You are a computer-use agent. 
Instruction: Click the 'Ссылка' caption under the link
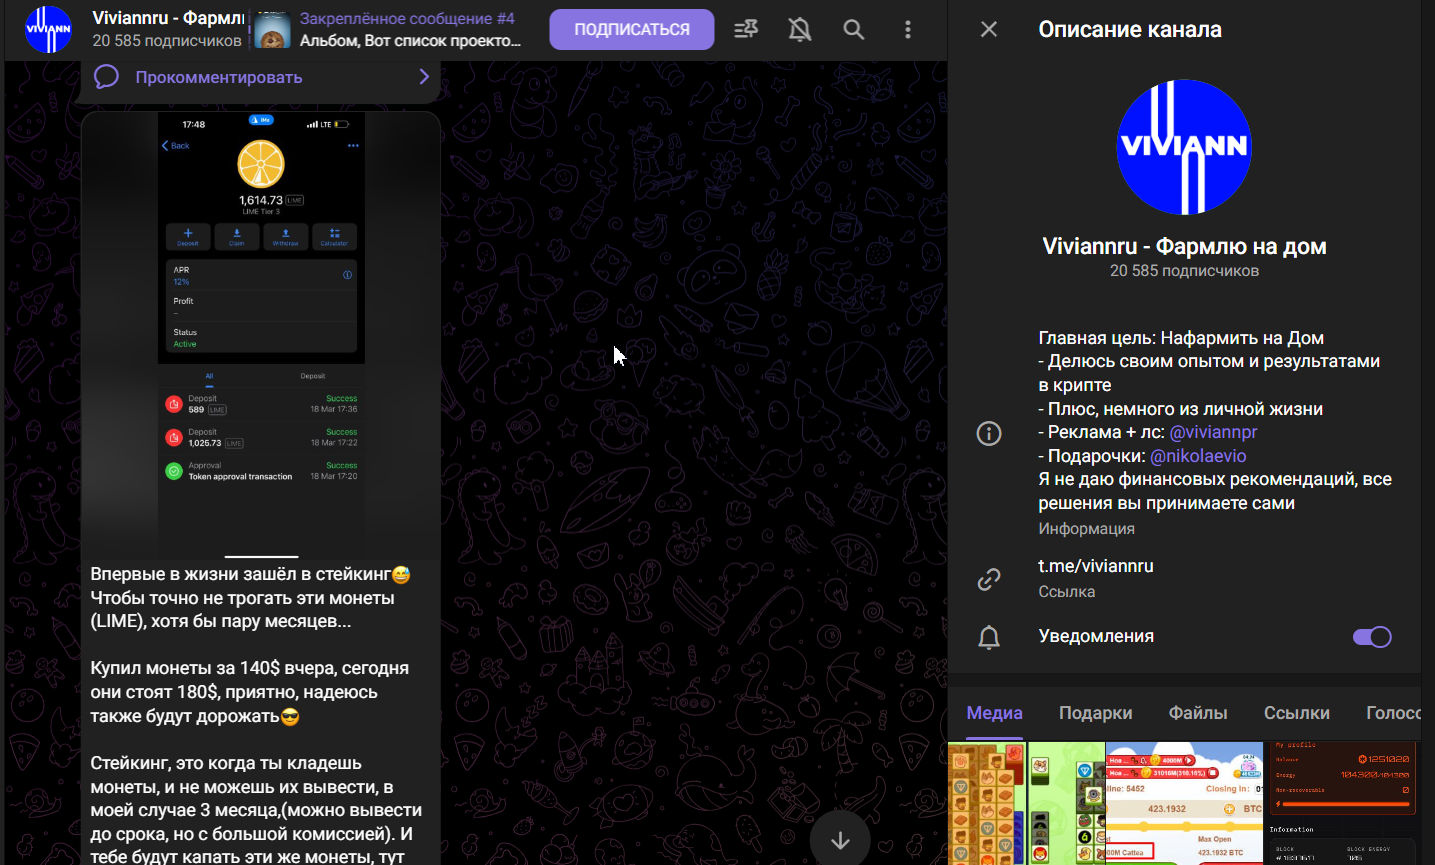tap(1066, 592)
